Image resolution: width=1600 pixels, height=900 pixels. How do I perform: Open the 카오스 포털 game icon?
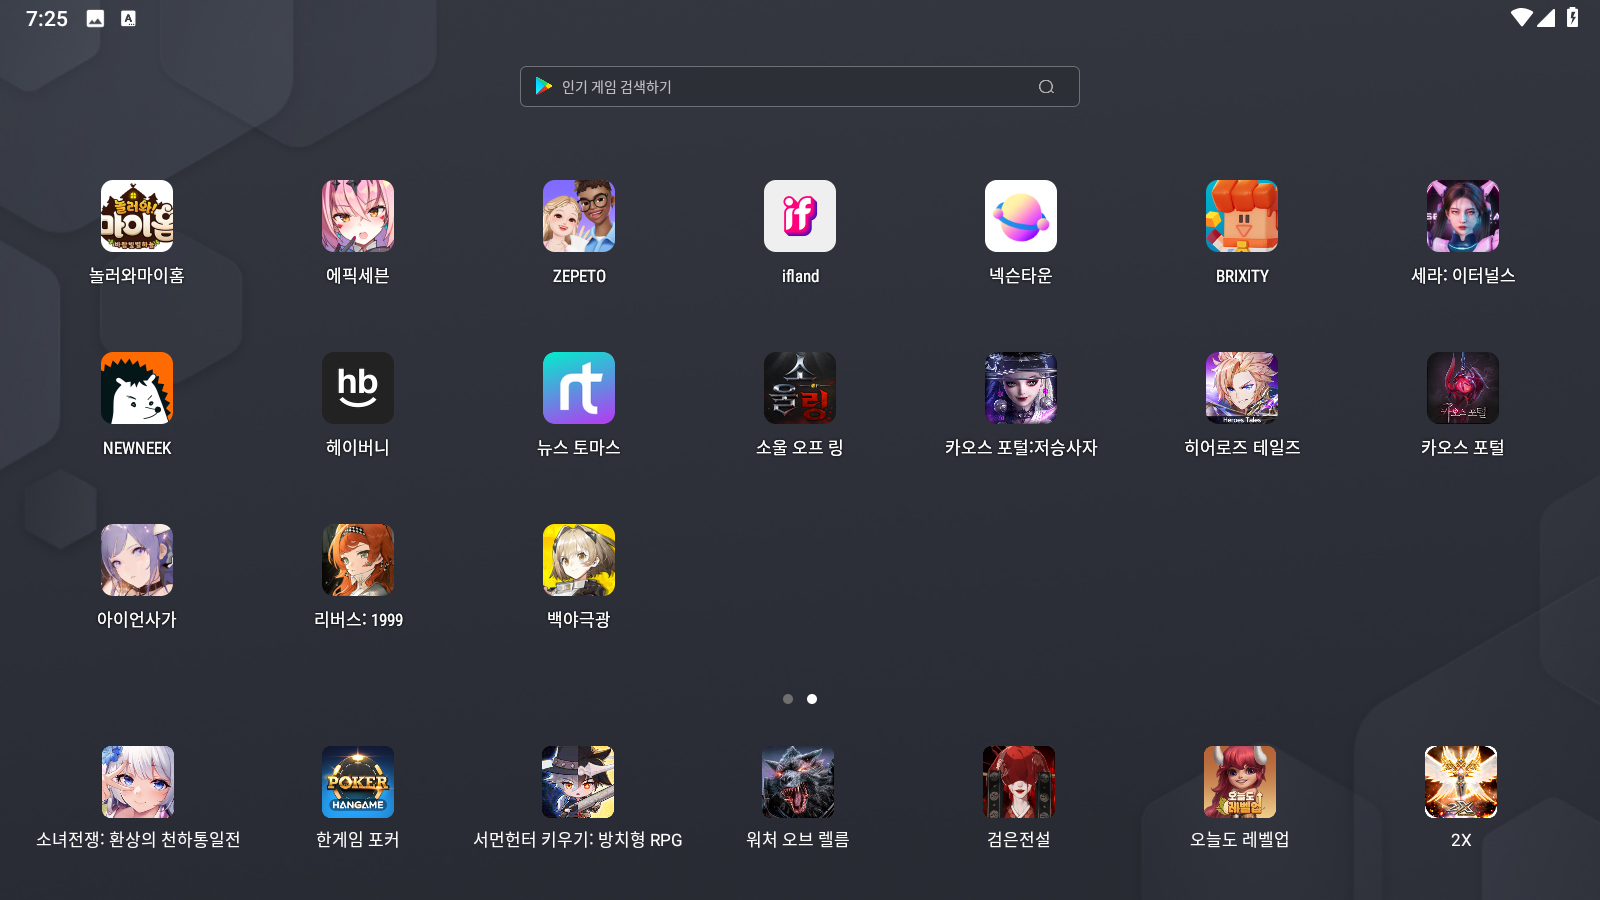click(x=1463, y=388)
